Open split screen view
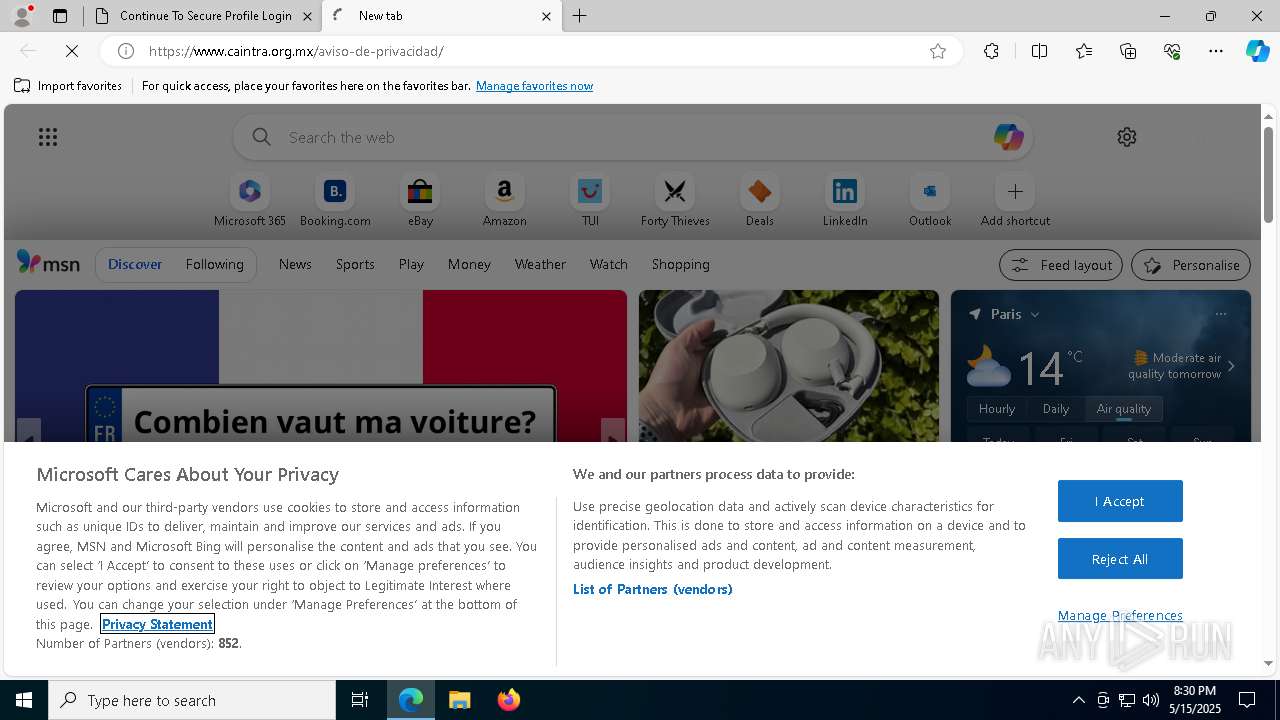Screen dimensions: 1280x720 (1039, 51)
